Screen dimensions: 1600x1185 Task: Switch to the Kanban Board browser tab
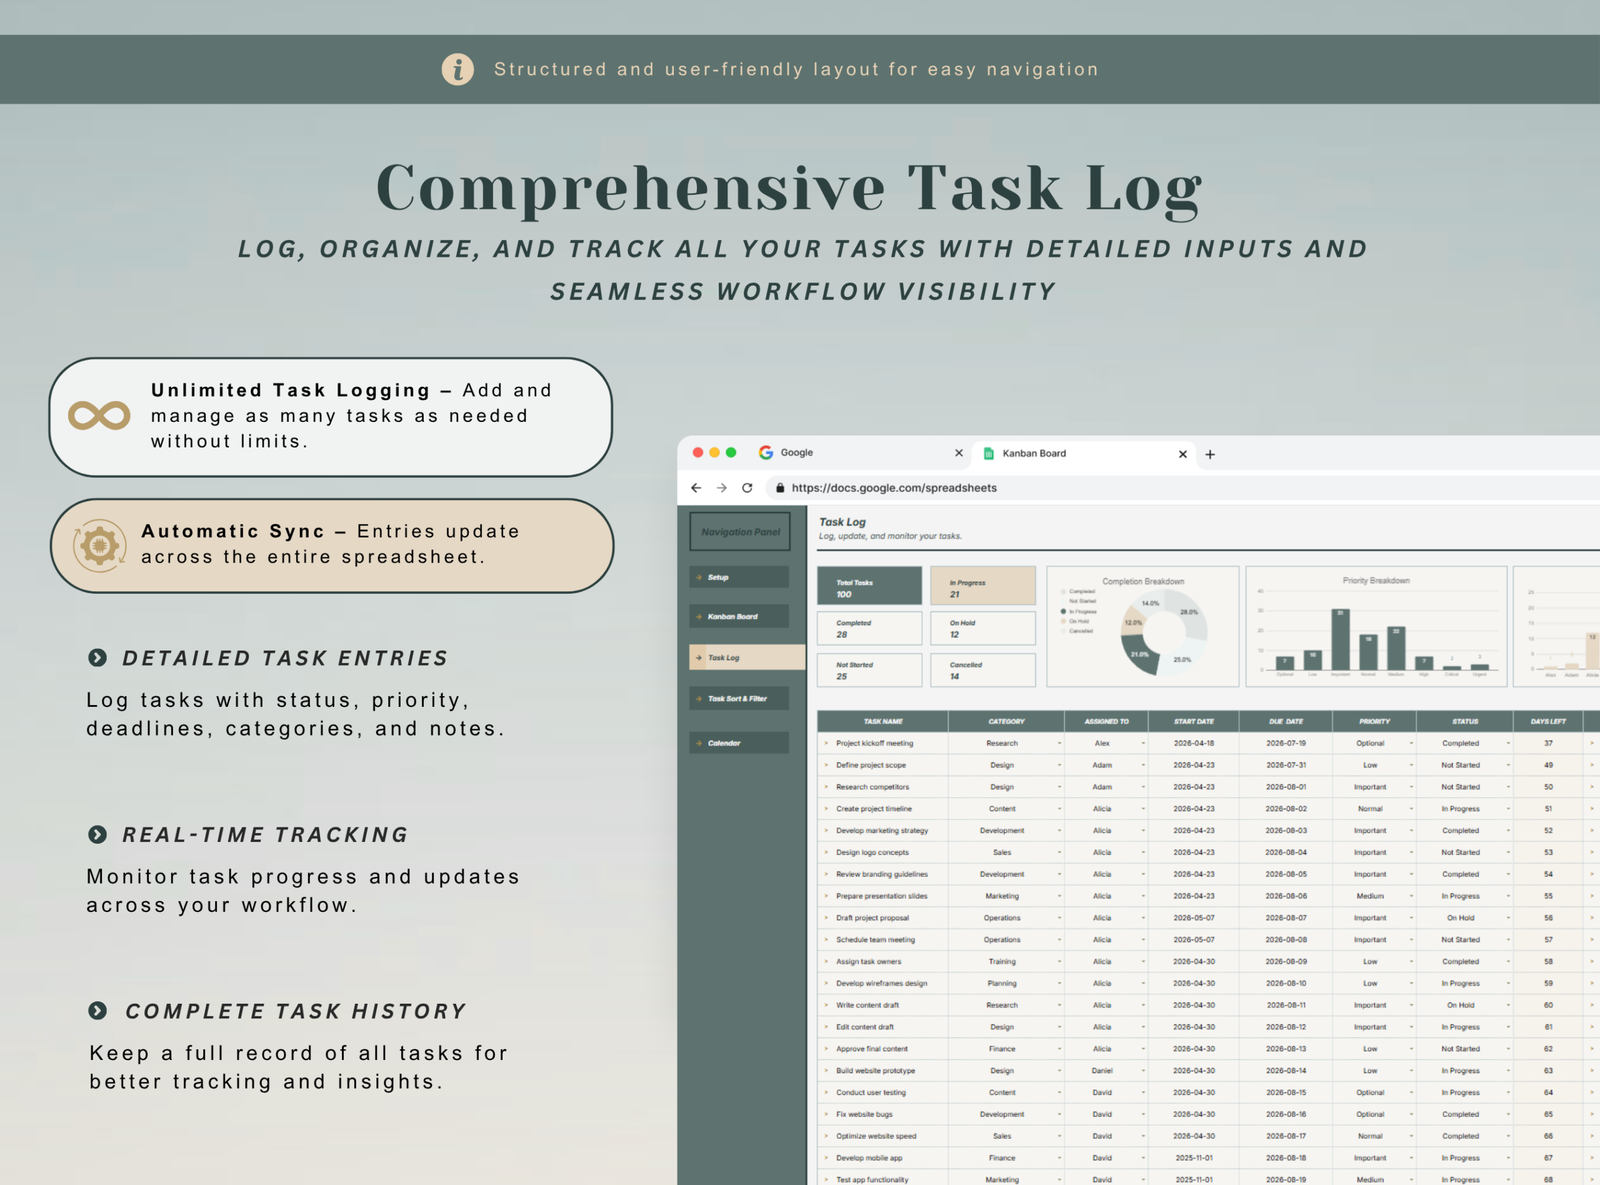pyautogui.click(x=1084, y=454)
